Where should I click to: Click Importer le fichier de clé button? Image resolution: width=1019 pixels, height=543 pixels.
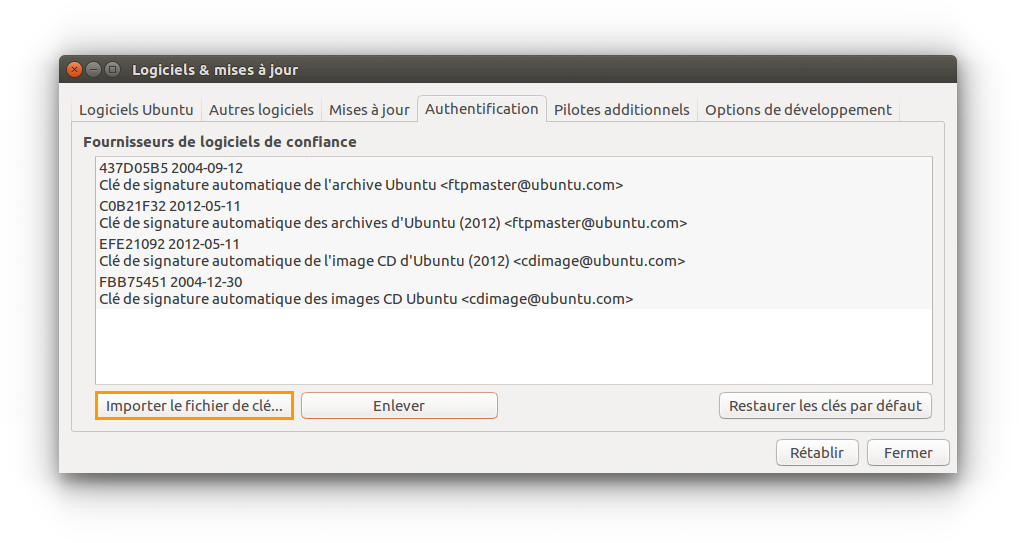pos(194,405)
